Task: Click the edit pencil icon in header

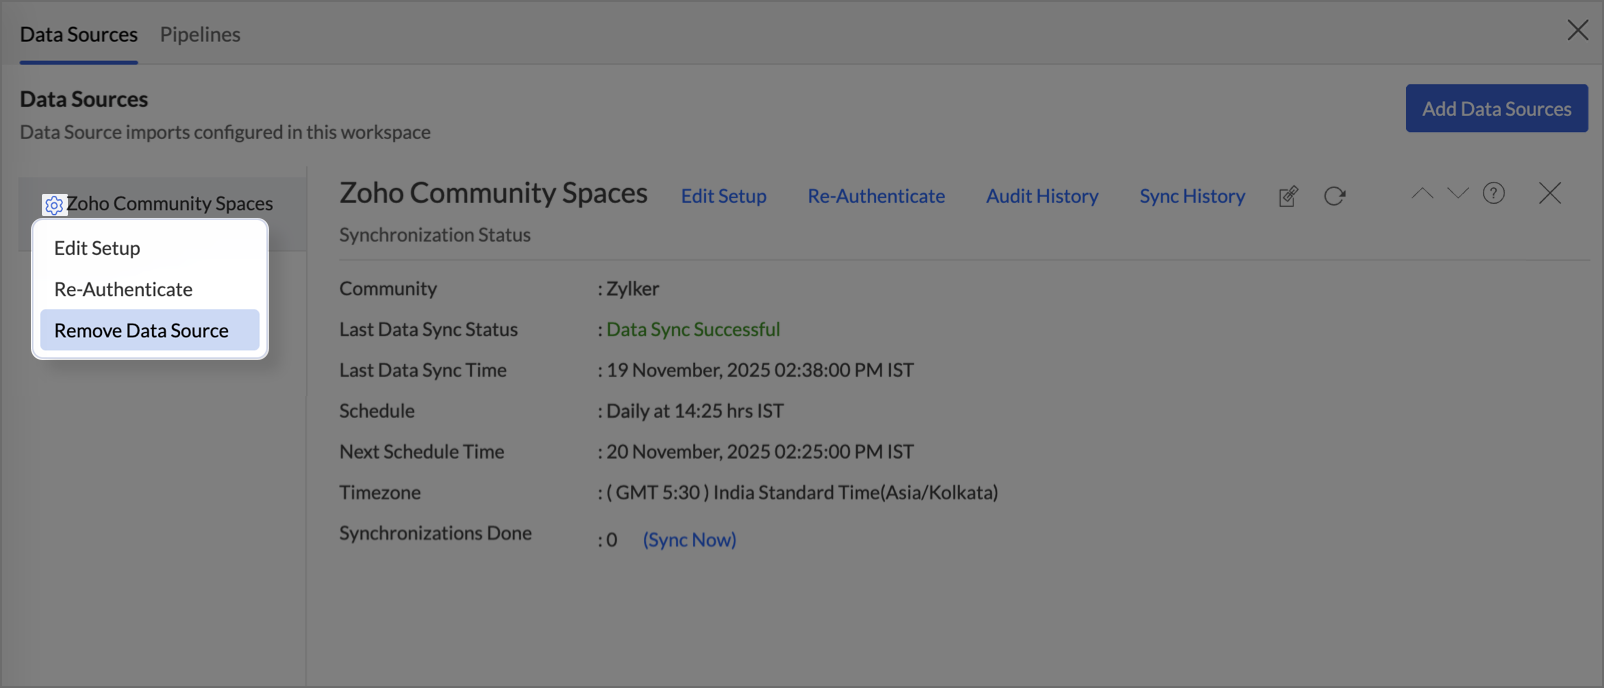Action: click(1288, 196)
